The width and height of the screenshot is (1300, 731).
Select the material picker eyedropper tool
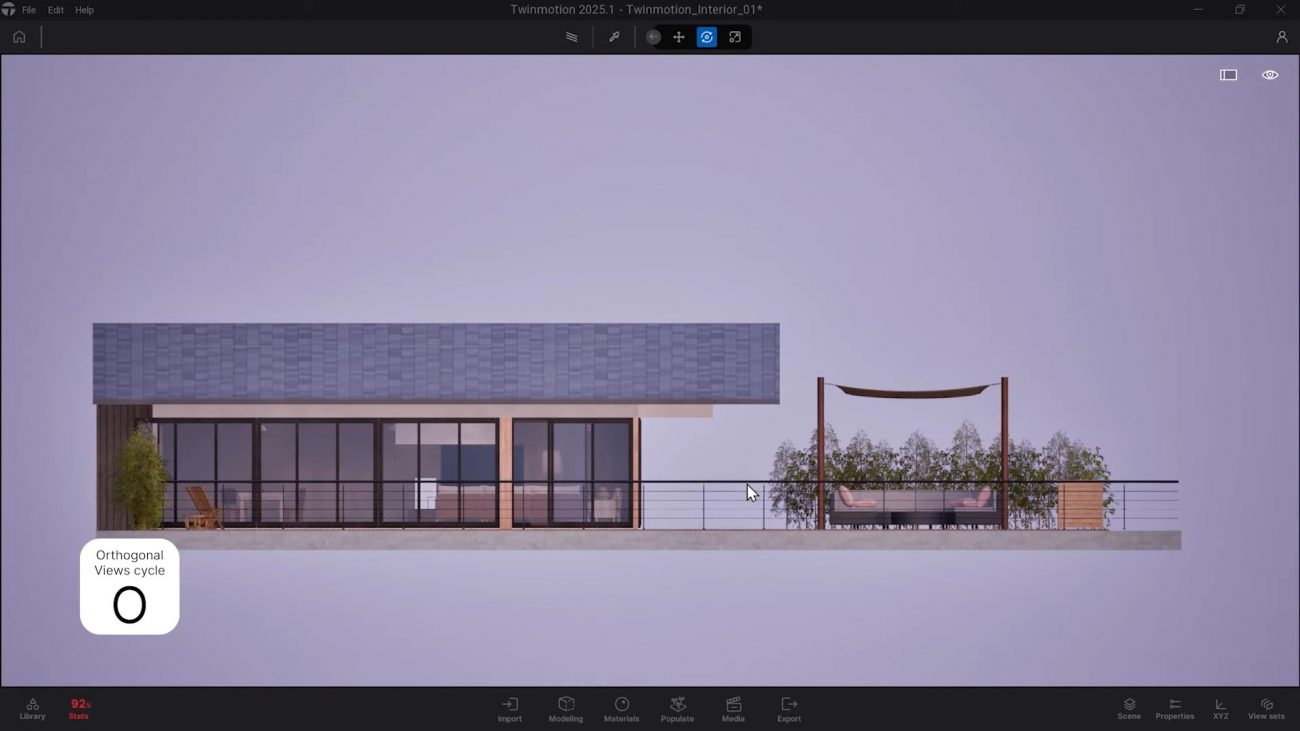click(614, 37)
